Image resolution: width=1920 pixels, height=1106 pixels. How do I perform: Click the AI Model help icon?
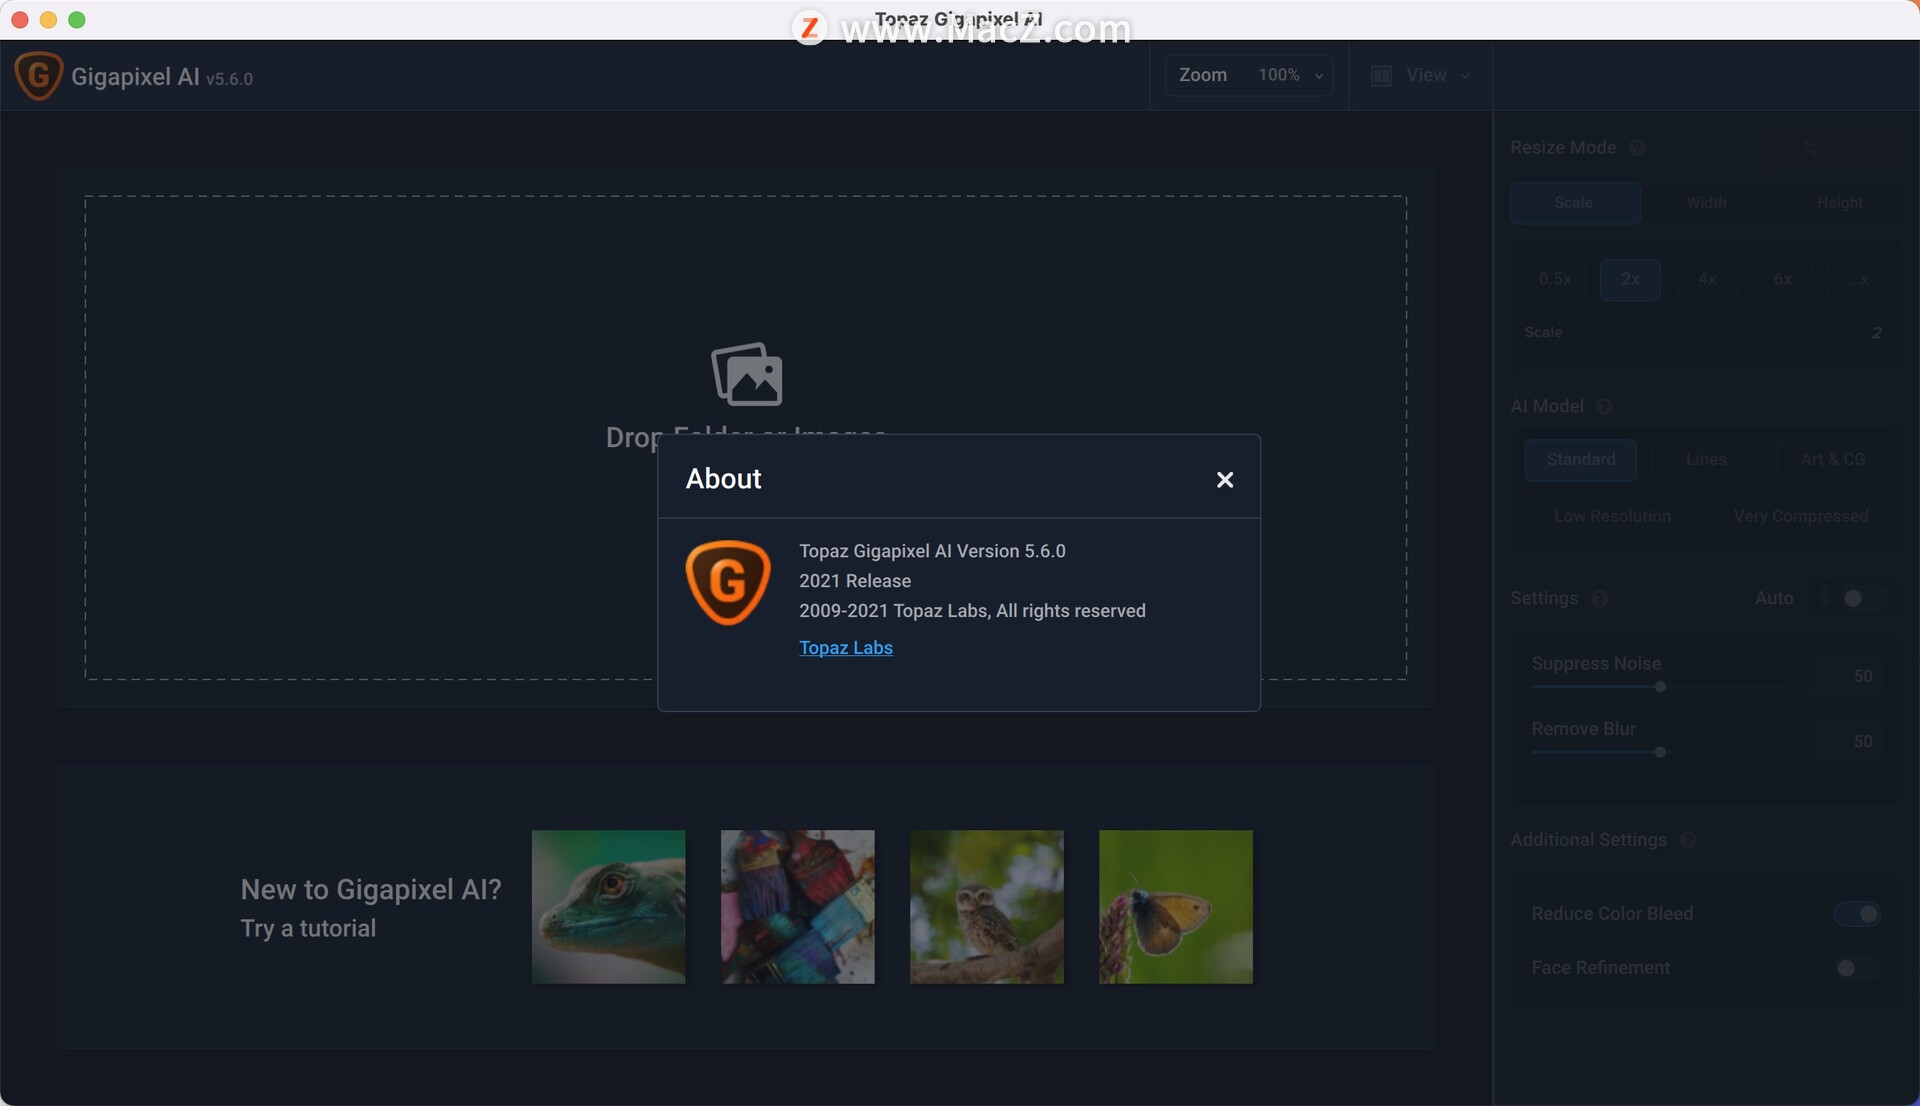tap(1604, 407)
